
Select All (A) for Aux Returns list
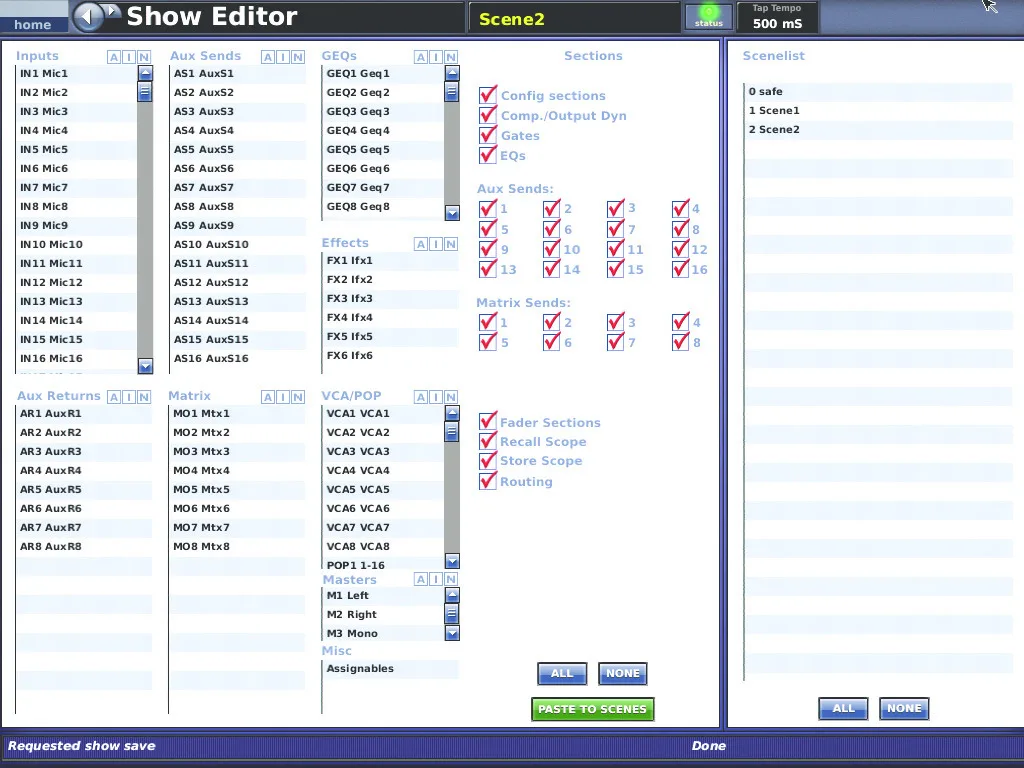[x=114, y=397]
